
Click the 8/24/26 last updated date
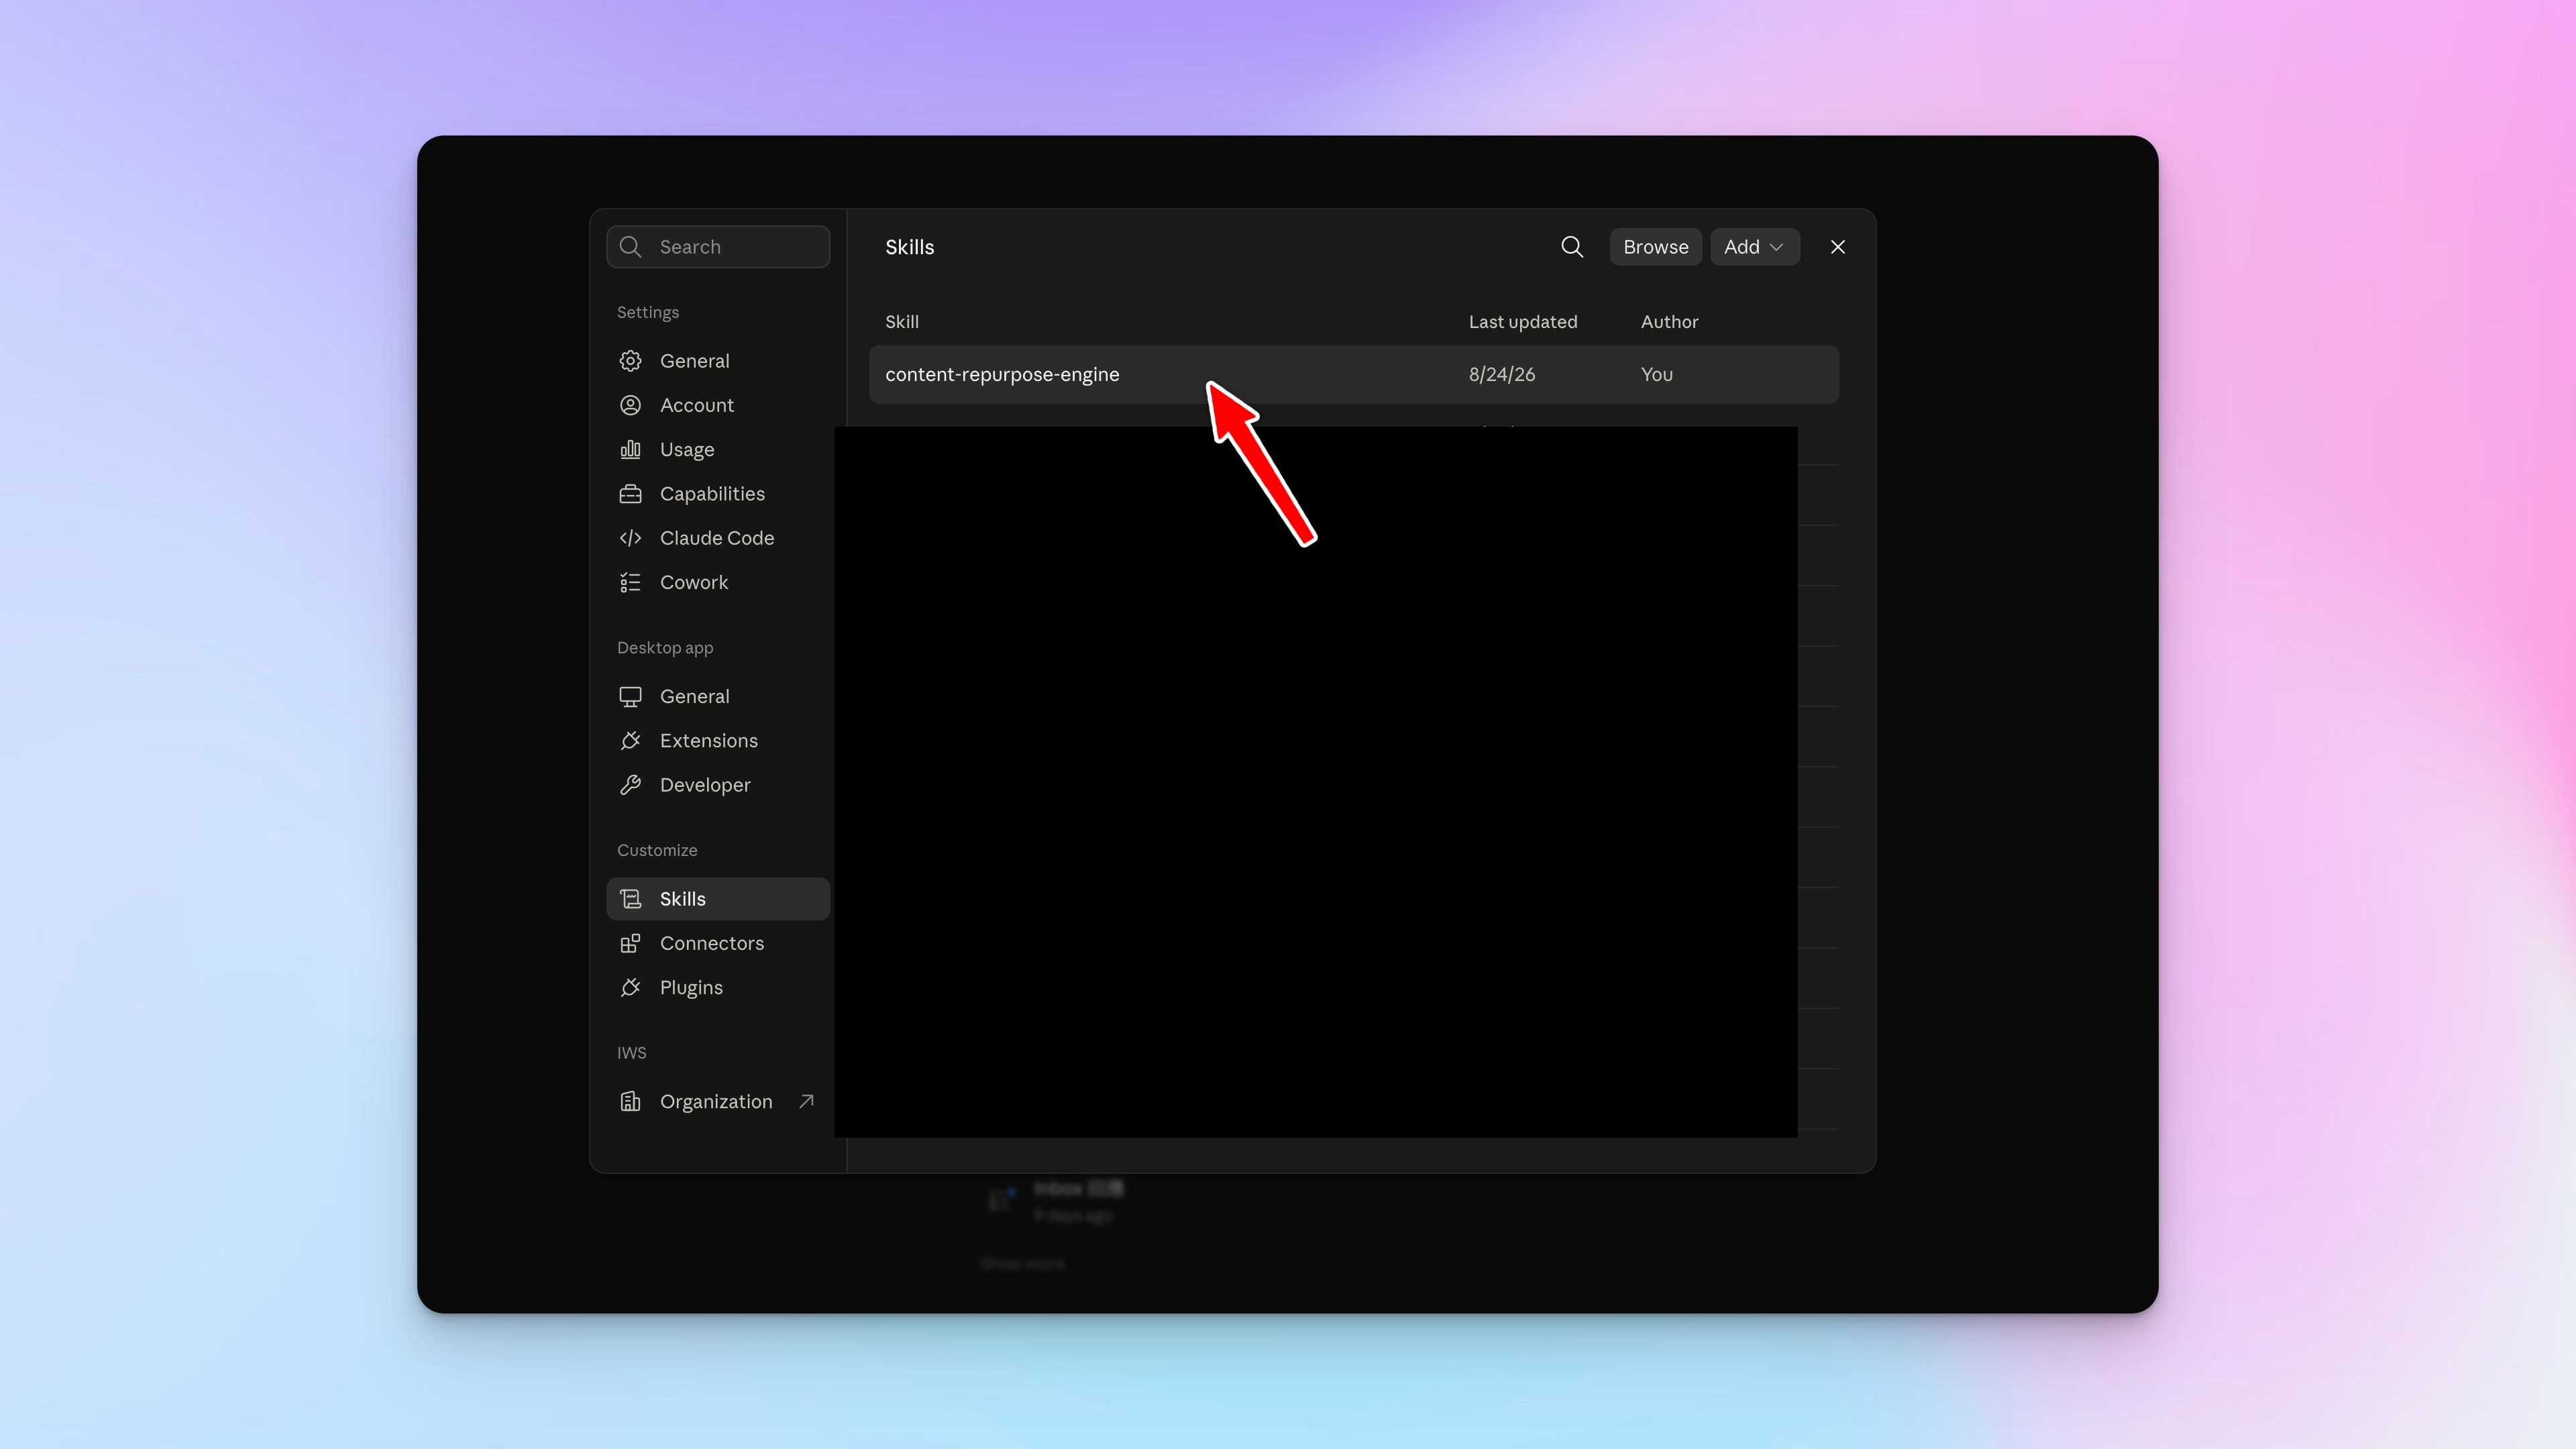(1502, 375)
